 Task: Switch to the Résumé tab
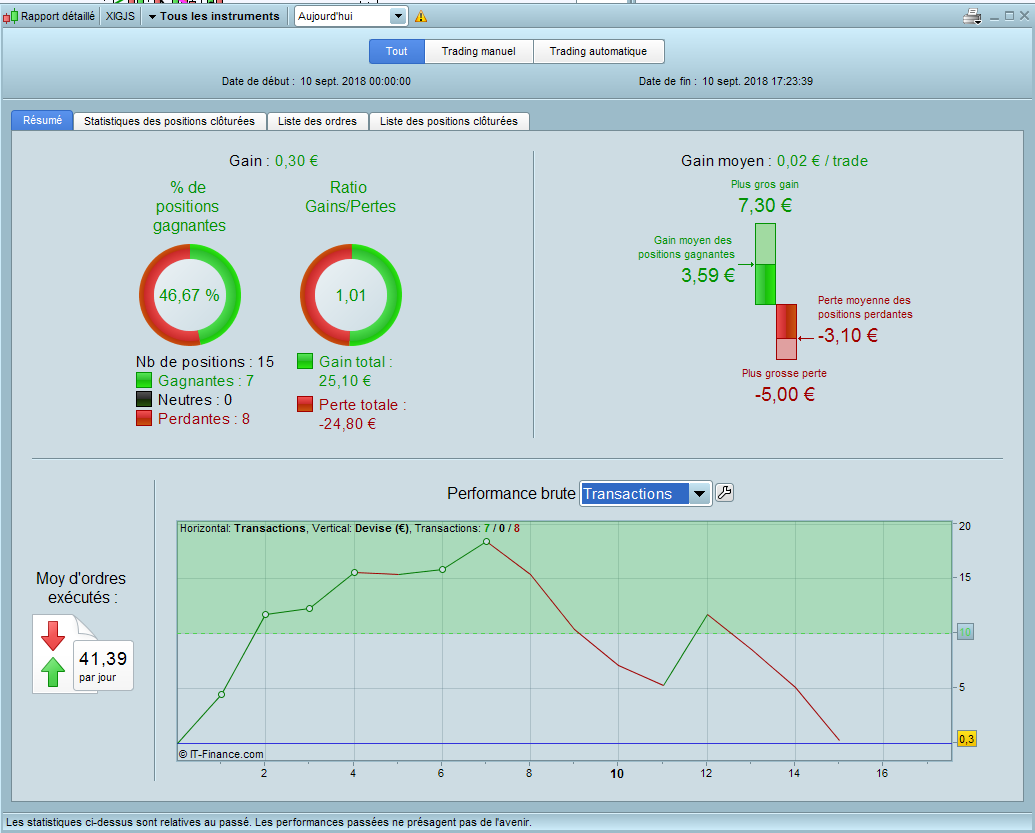42,120
